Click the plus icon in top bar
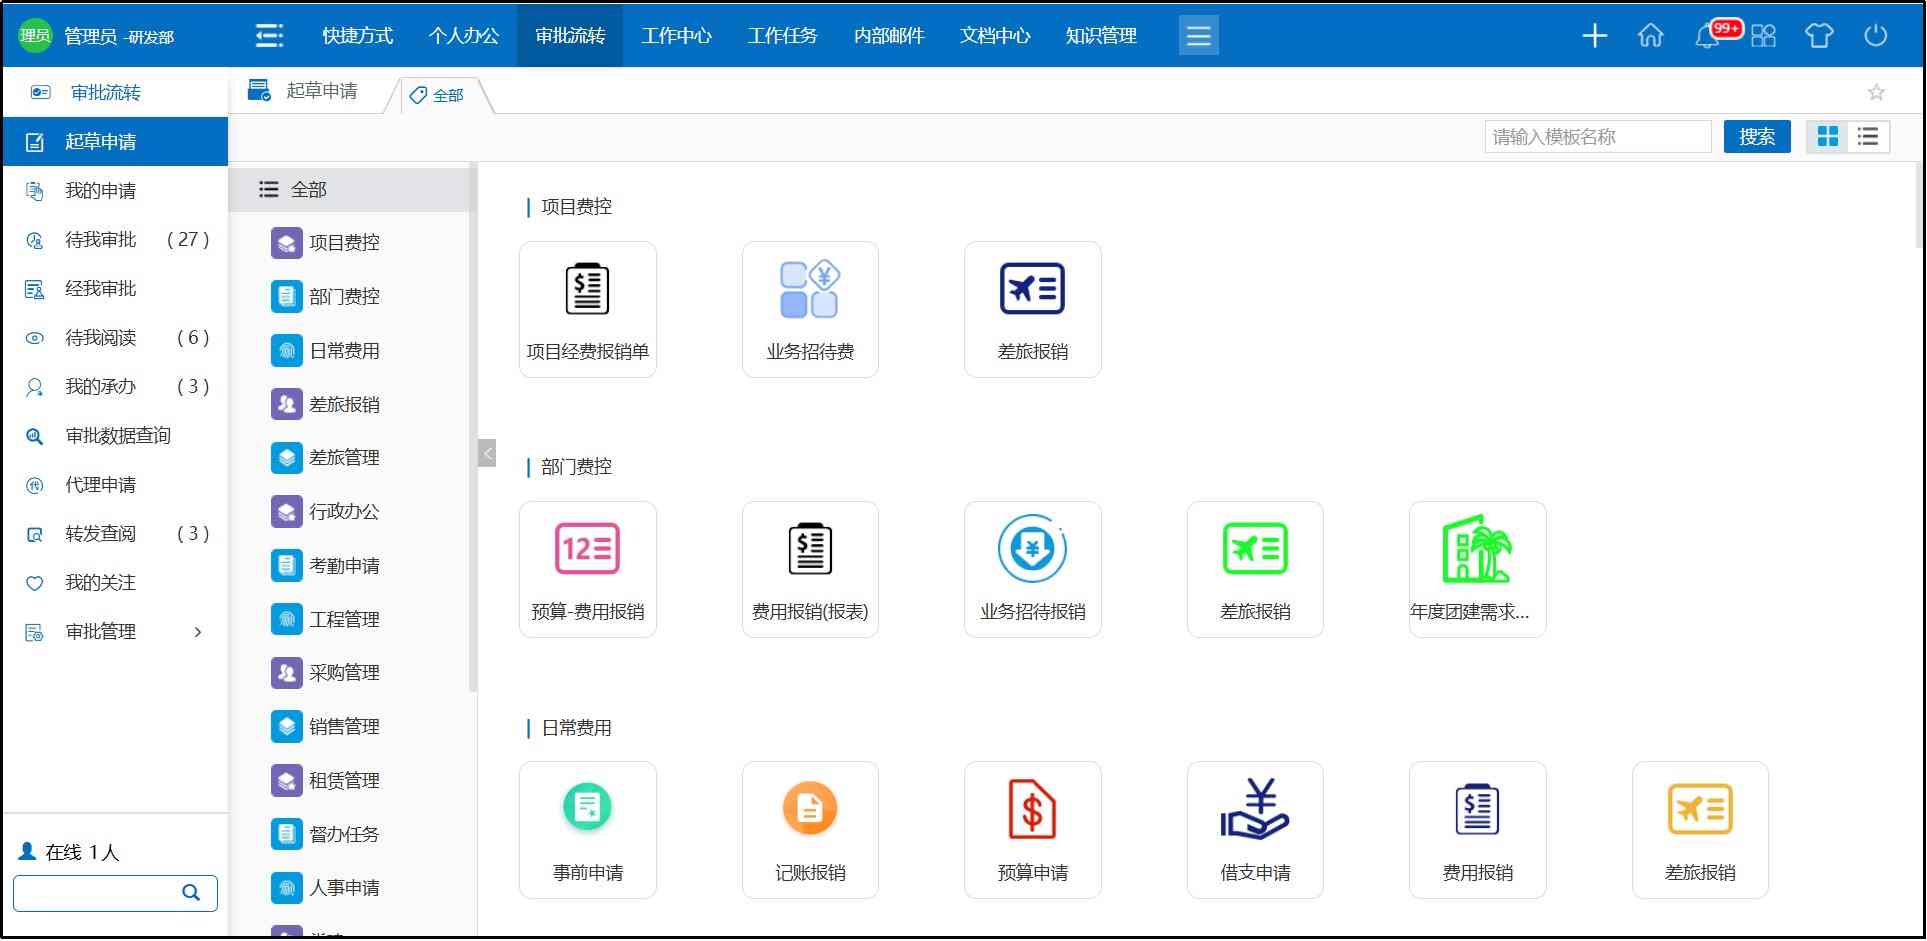 pos(1594,36)
